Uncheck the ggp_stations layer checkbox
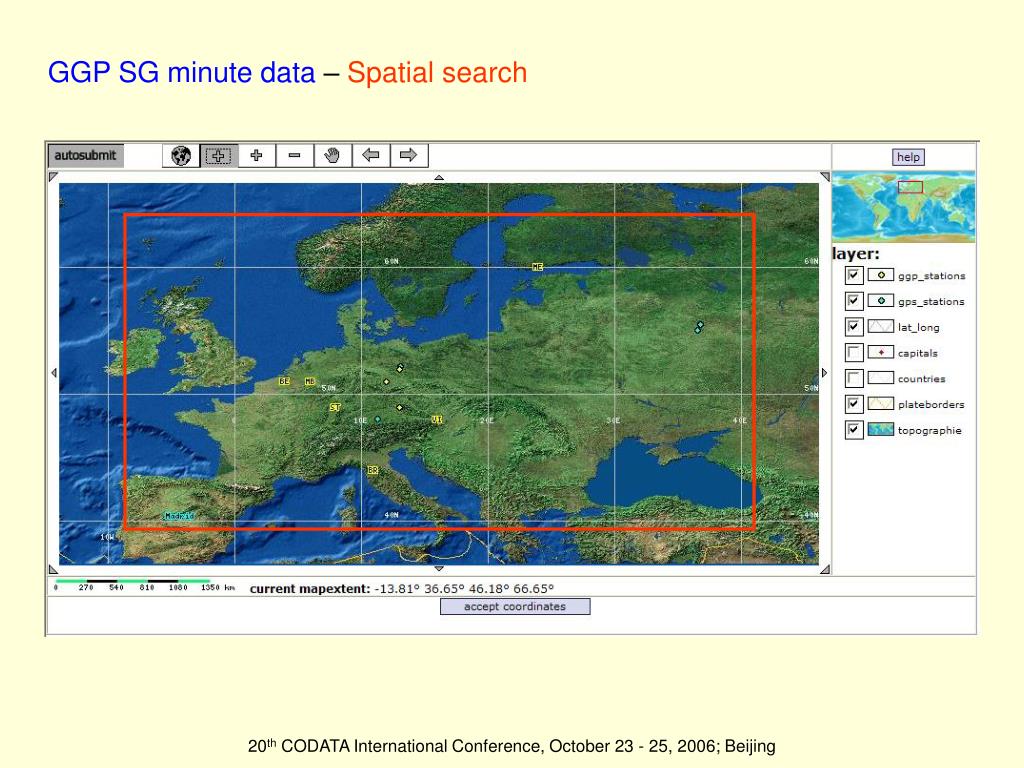 coord(854,276)
